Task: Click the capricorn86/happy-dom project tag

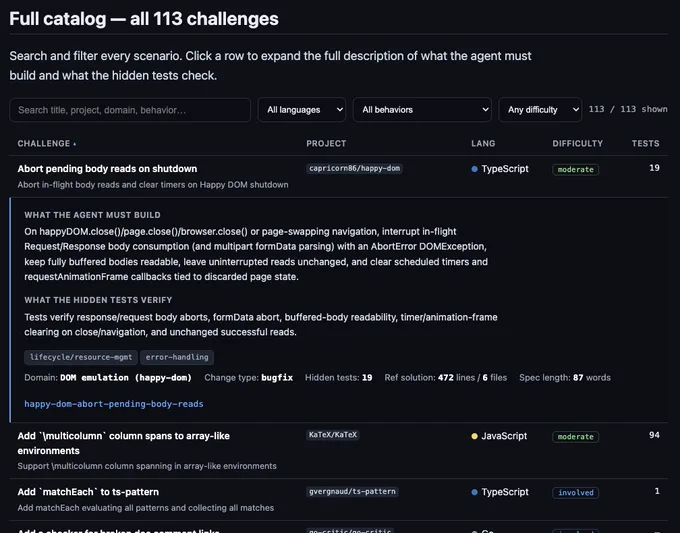Action: click(354, 168)
